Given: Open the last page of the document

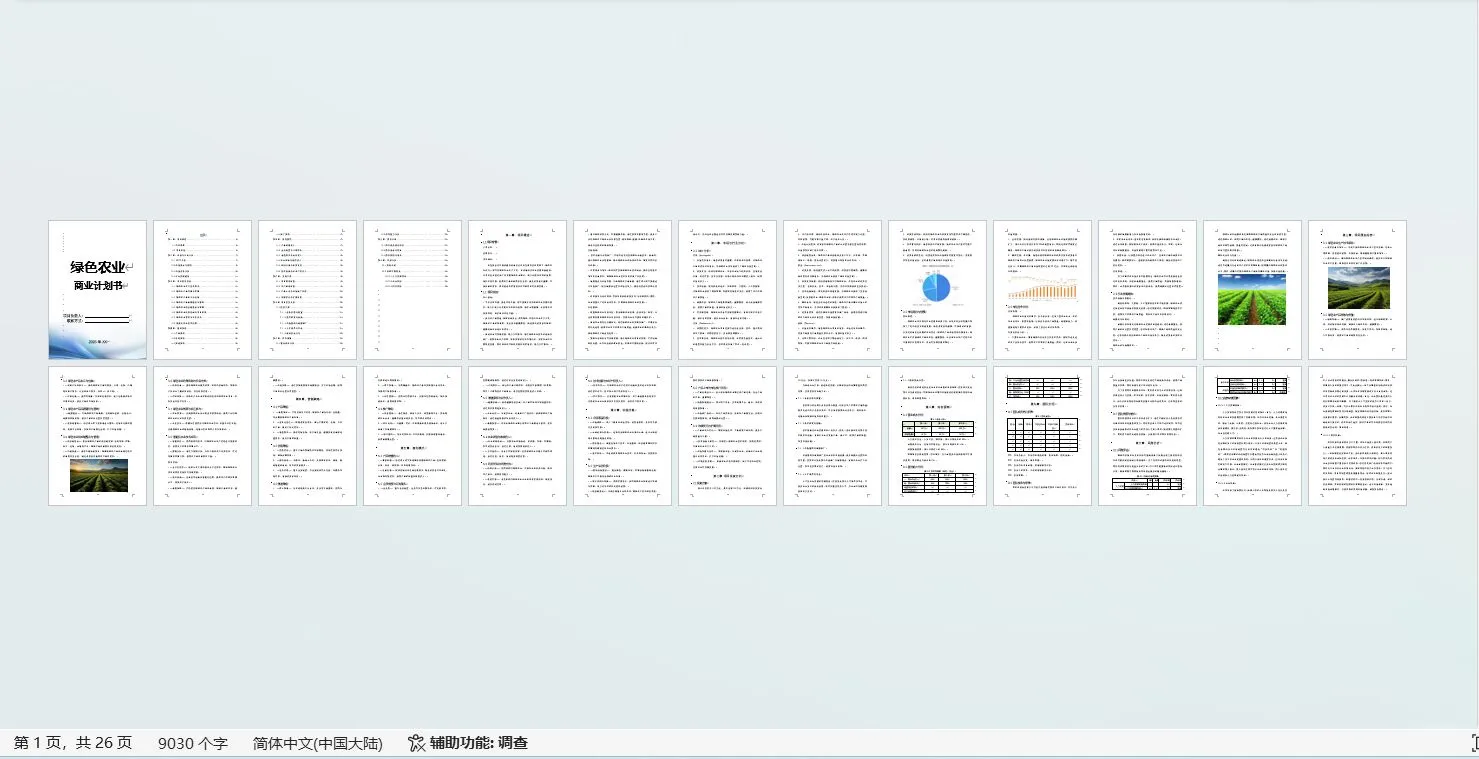Looking at the screenshot, I should point(1357,435).
